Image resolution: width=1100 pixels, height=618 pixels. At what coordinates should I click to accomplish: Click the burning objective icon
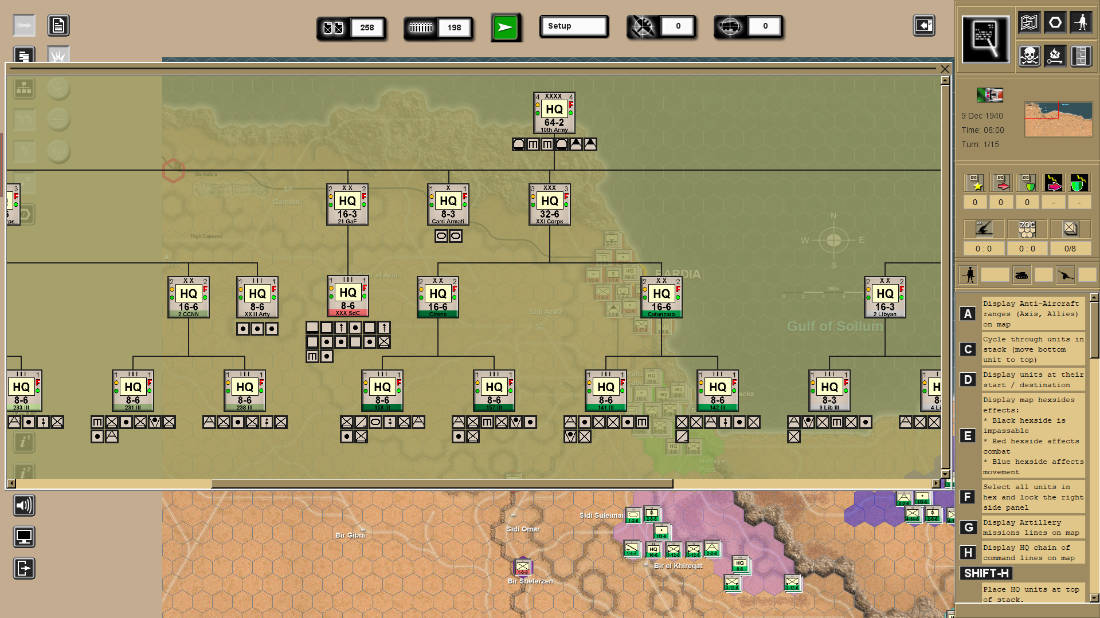1055,55
